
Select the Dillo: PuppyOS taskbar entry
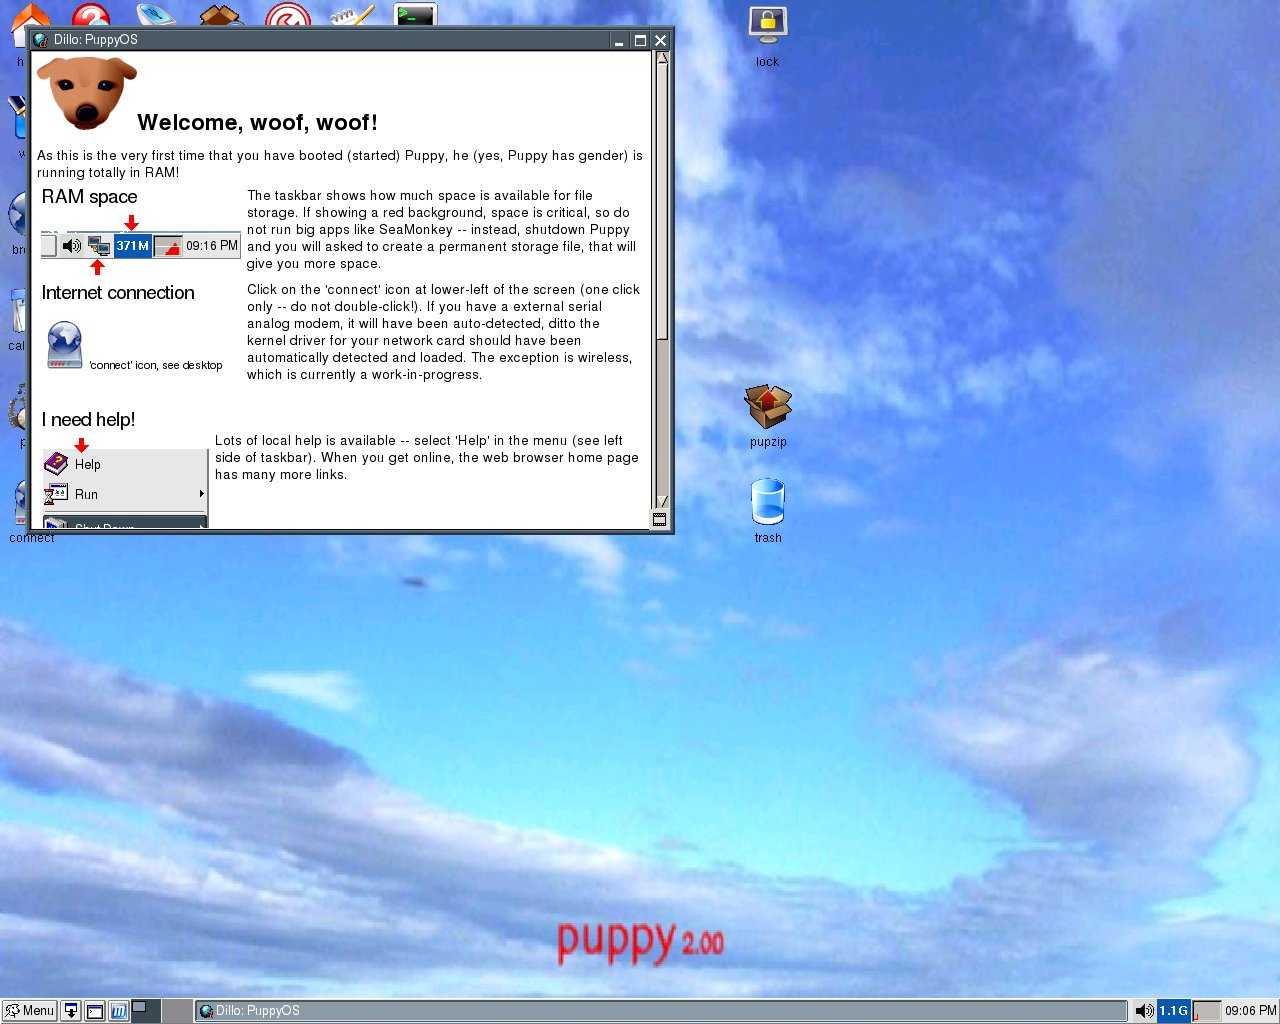point(661,1011)
